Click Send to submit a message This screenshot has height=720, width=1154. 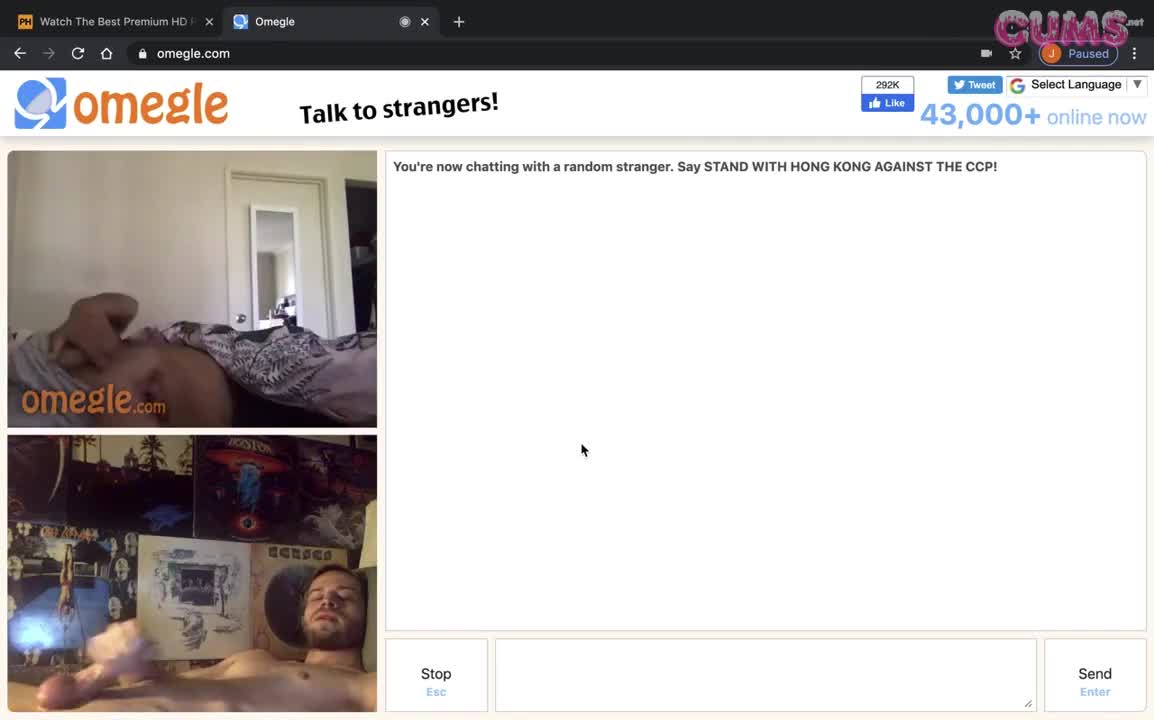pos(1094,674)
